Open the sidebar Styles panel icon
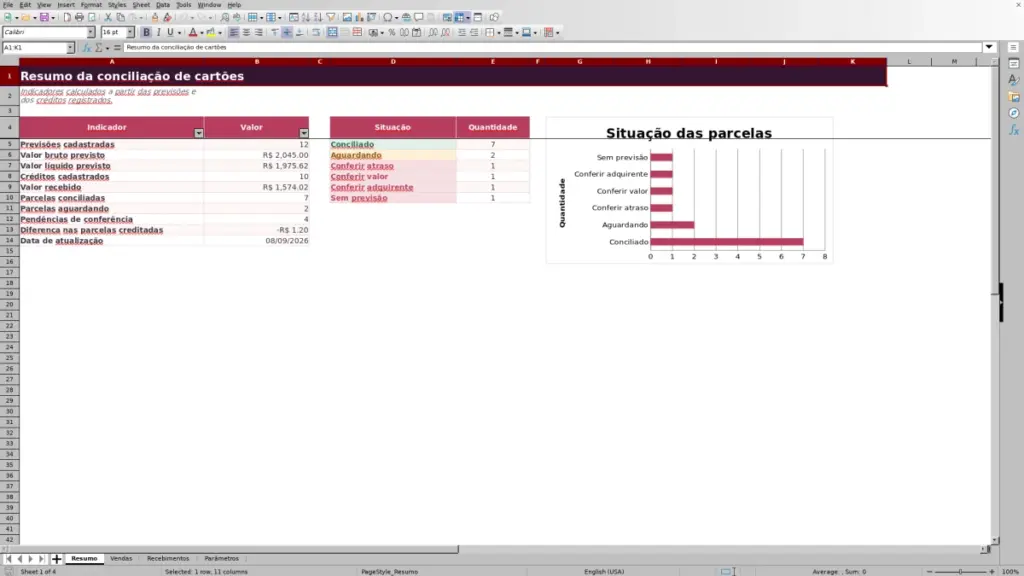This screenshot has width=1024, height=576. pyautogui.click(x=1014, y=80)
